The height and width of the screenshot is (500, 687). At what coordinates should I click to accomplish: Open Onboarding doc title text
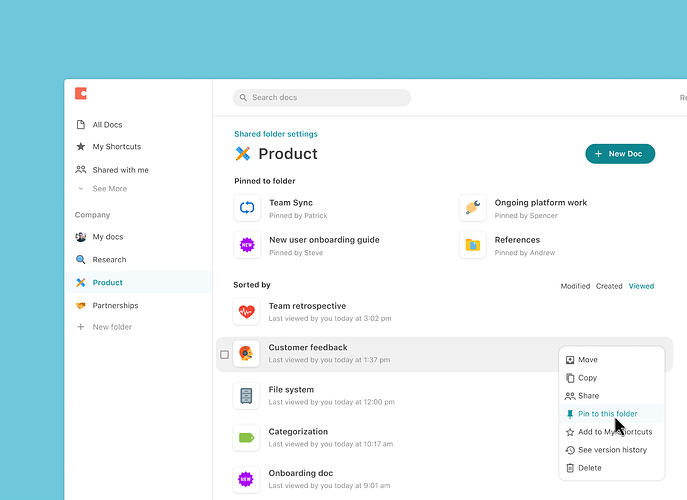click(301, 473)
